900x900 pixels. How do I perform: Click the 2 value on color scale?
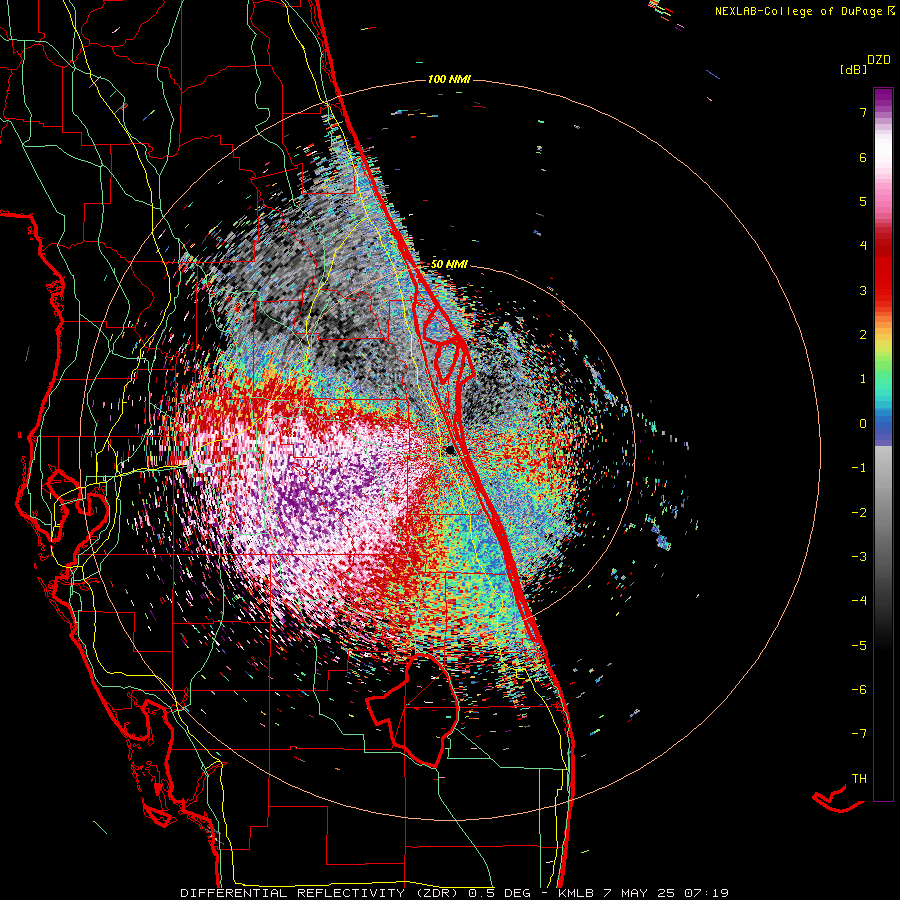[x=863, y=335]
